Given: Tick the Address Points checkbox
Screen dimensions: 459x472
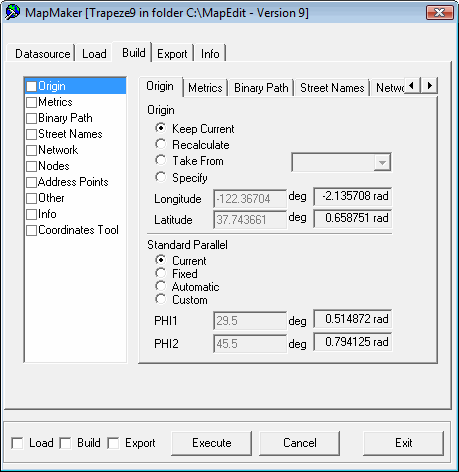Looking at the screenshot, I should [31, 182].
